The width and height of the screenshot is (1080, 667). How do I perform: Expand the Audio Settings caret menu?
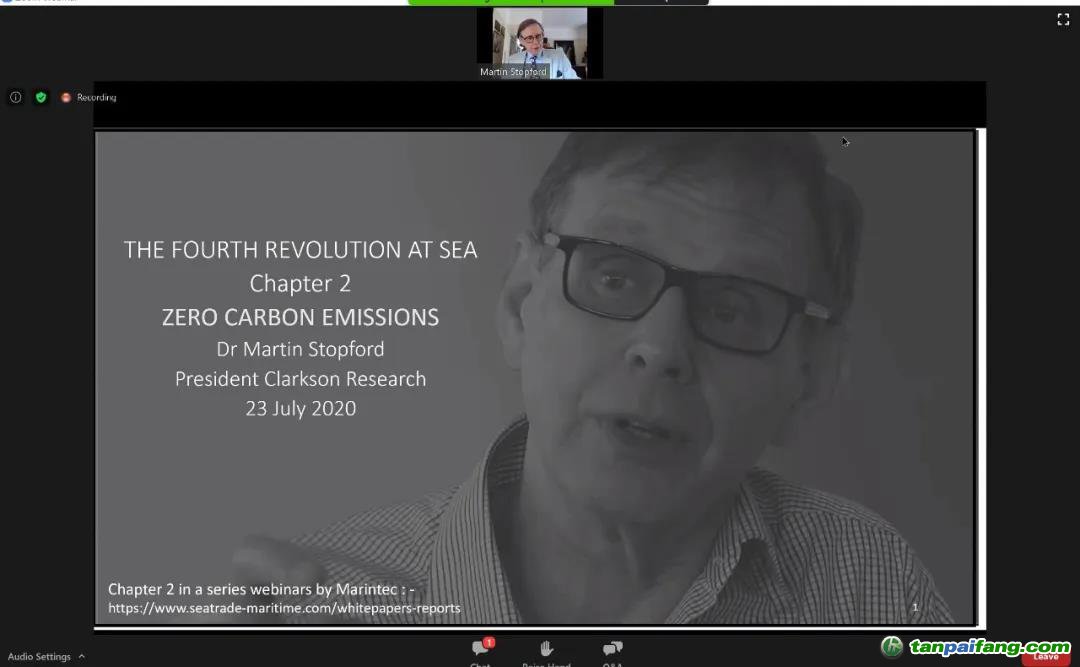coord(82,656)
